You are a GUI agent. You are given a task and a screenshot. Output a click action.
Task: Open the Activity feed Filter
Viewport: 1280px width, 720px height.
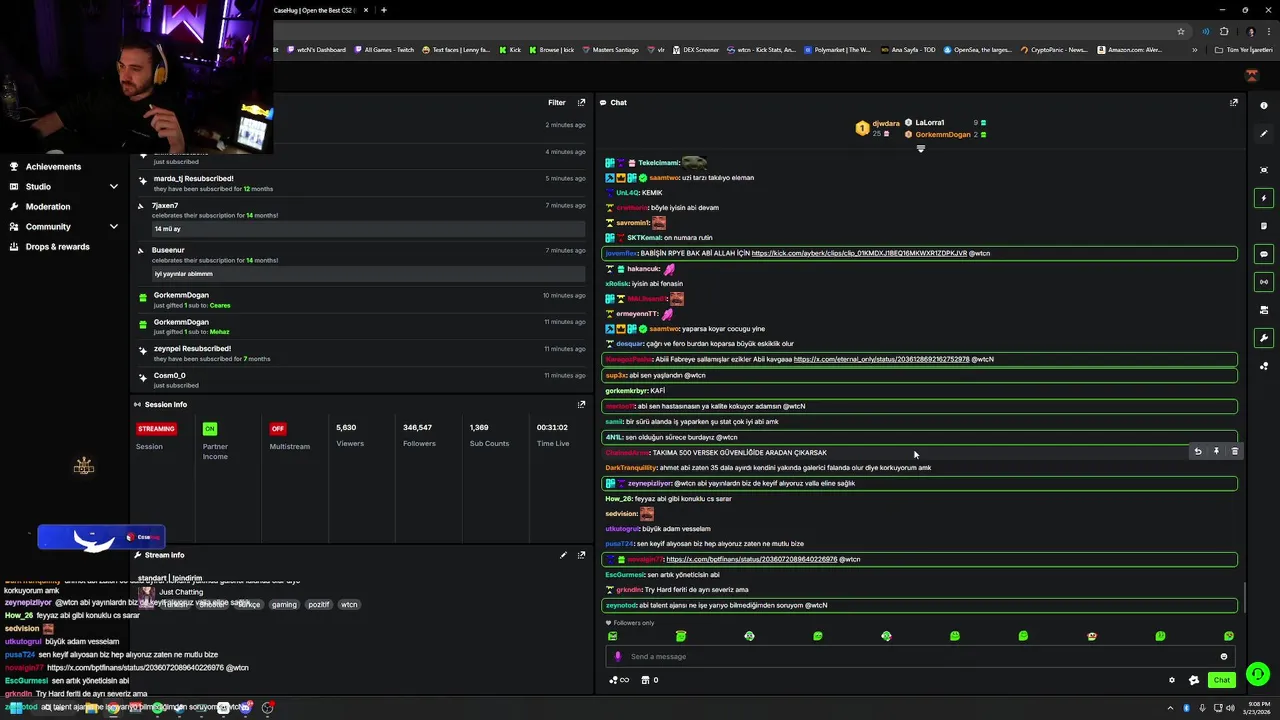point(557,102)
